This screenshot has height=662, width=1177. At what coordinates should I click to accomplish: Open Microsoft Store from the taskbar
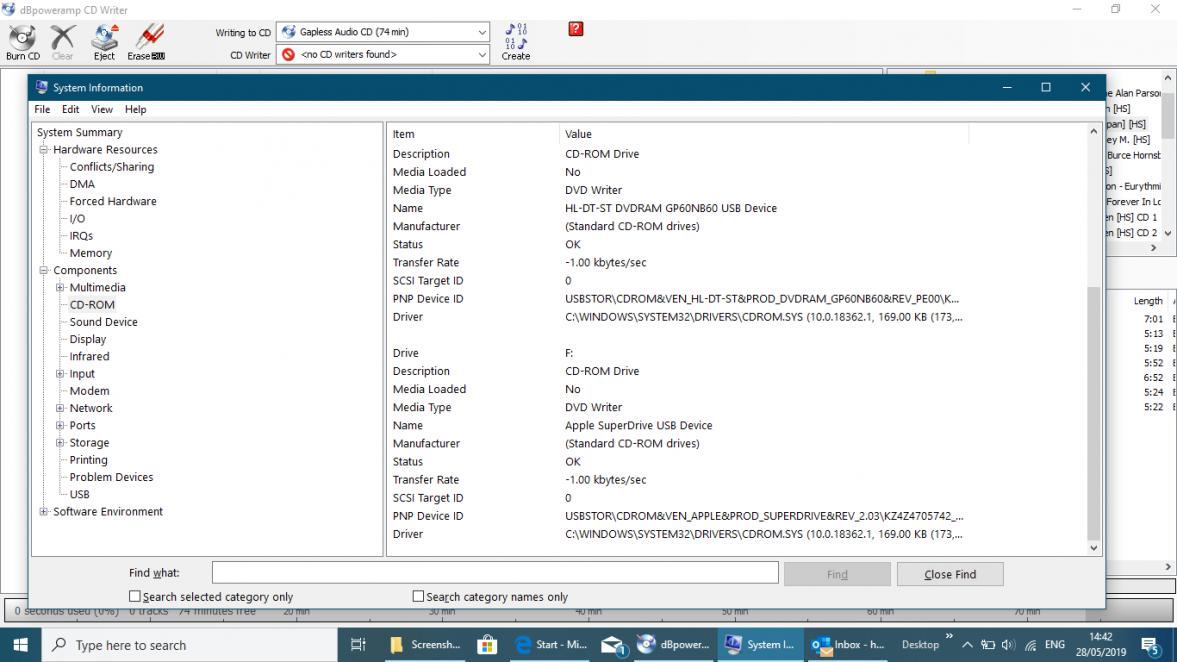pyautogui.click(x=487, y=645)
